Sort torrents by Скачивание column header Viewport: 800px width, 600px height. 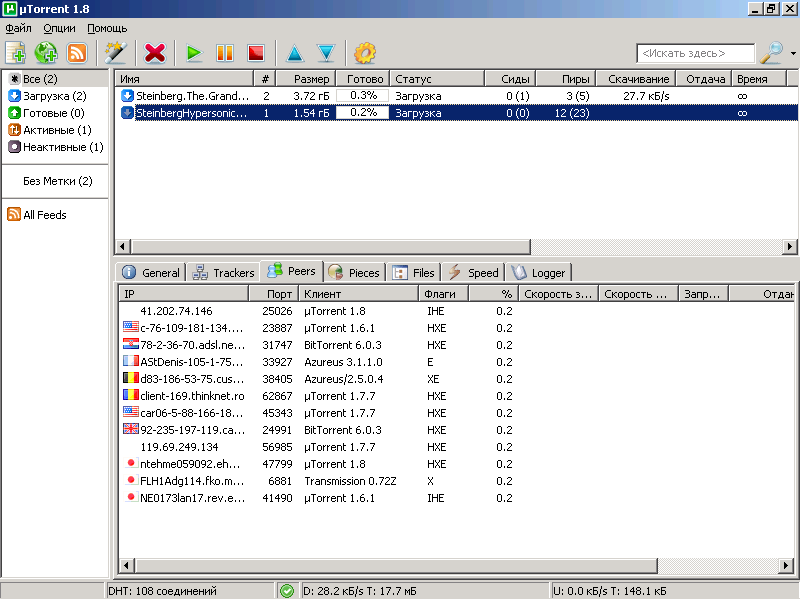(x=636, y=79)
